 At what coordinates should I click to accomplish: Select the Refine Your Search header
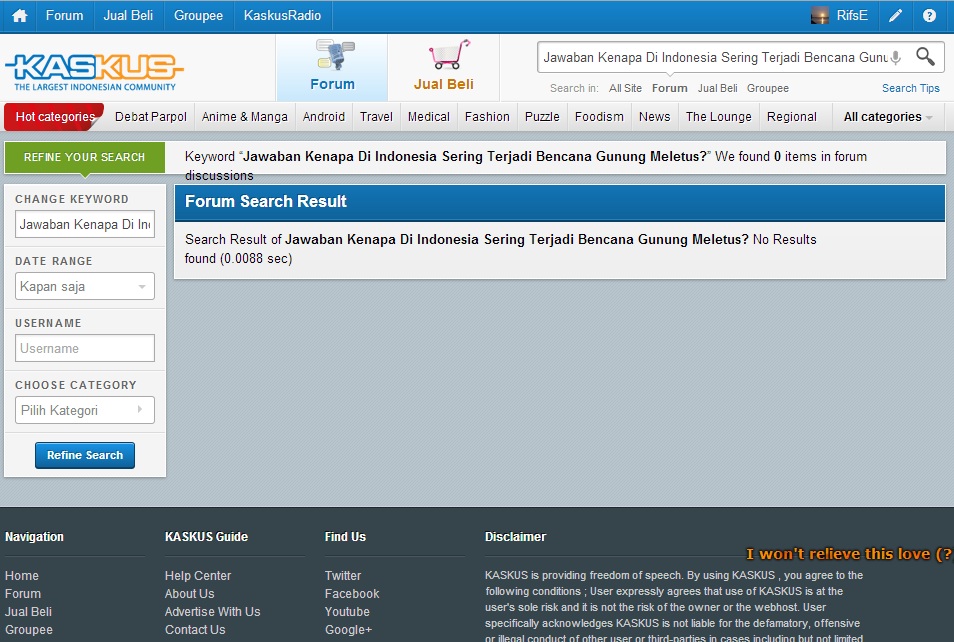pos(85,158)
